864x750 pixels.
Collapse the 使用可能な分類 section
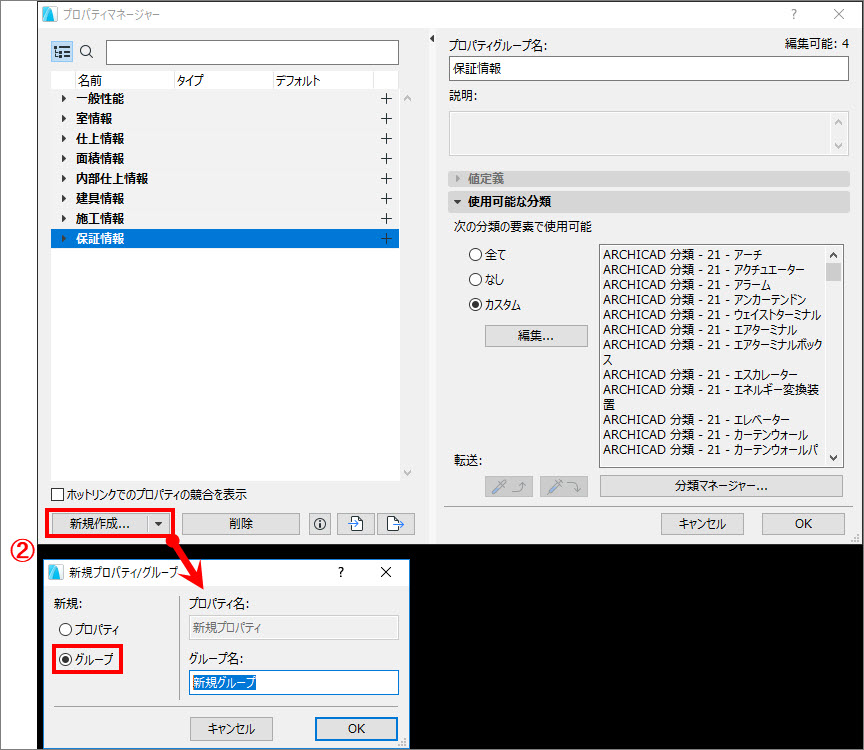[457, 202]
